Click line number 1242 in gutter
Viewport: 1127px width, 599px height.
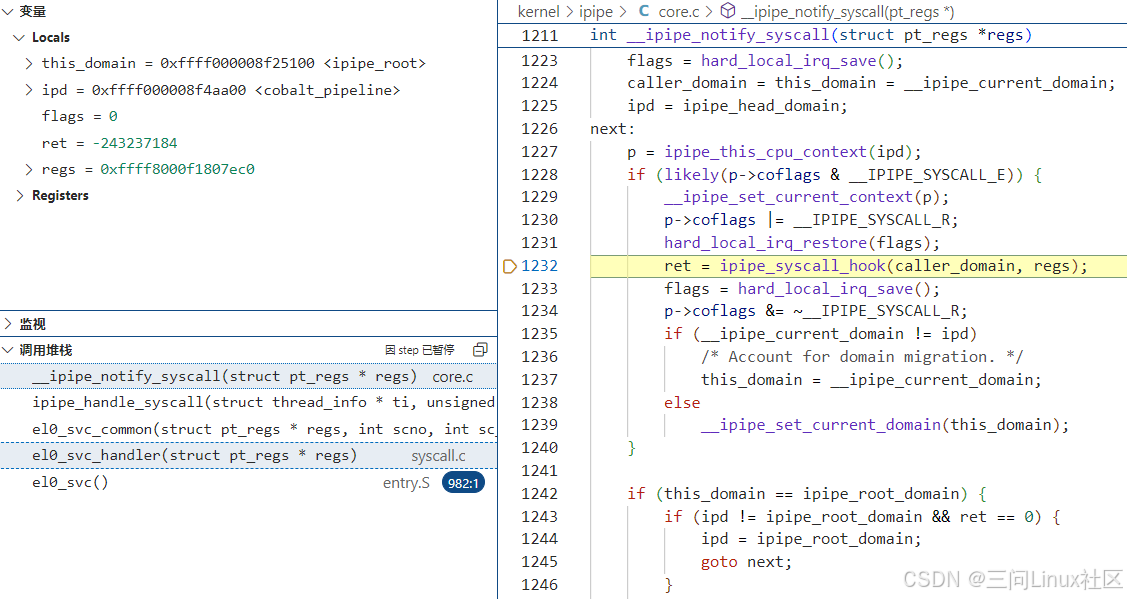[x=540, y=494]
